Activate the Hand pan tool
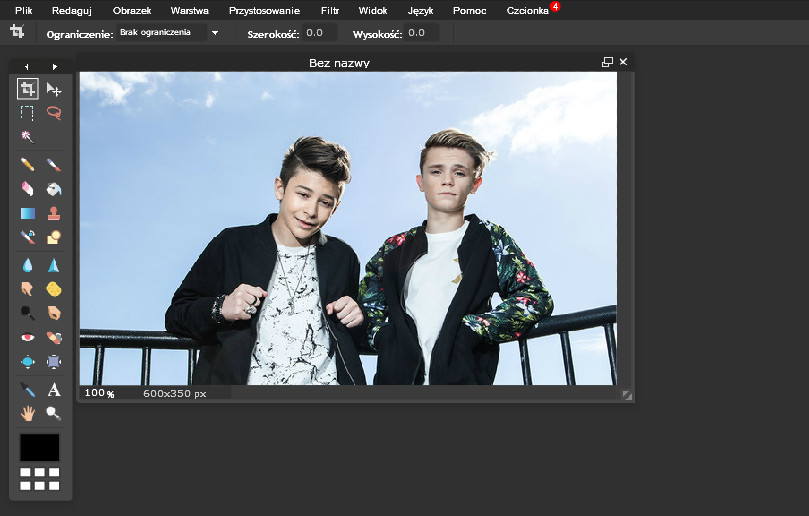This screenshot has width=809, height=516. pos(28,412)
